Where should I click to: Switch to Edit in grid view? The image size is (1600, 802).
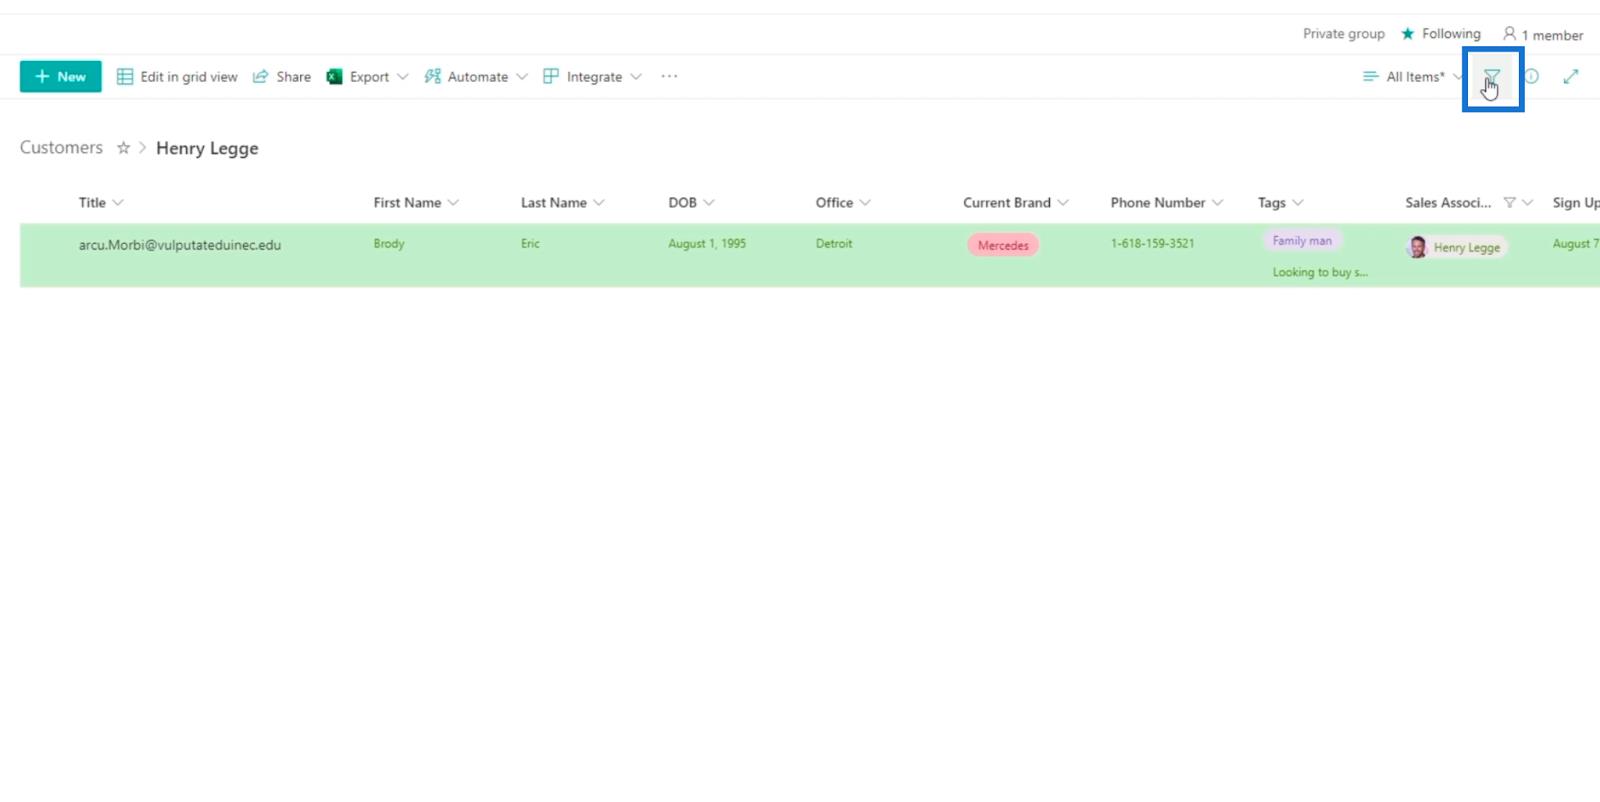click(x=177, y=77)
